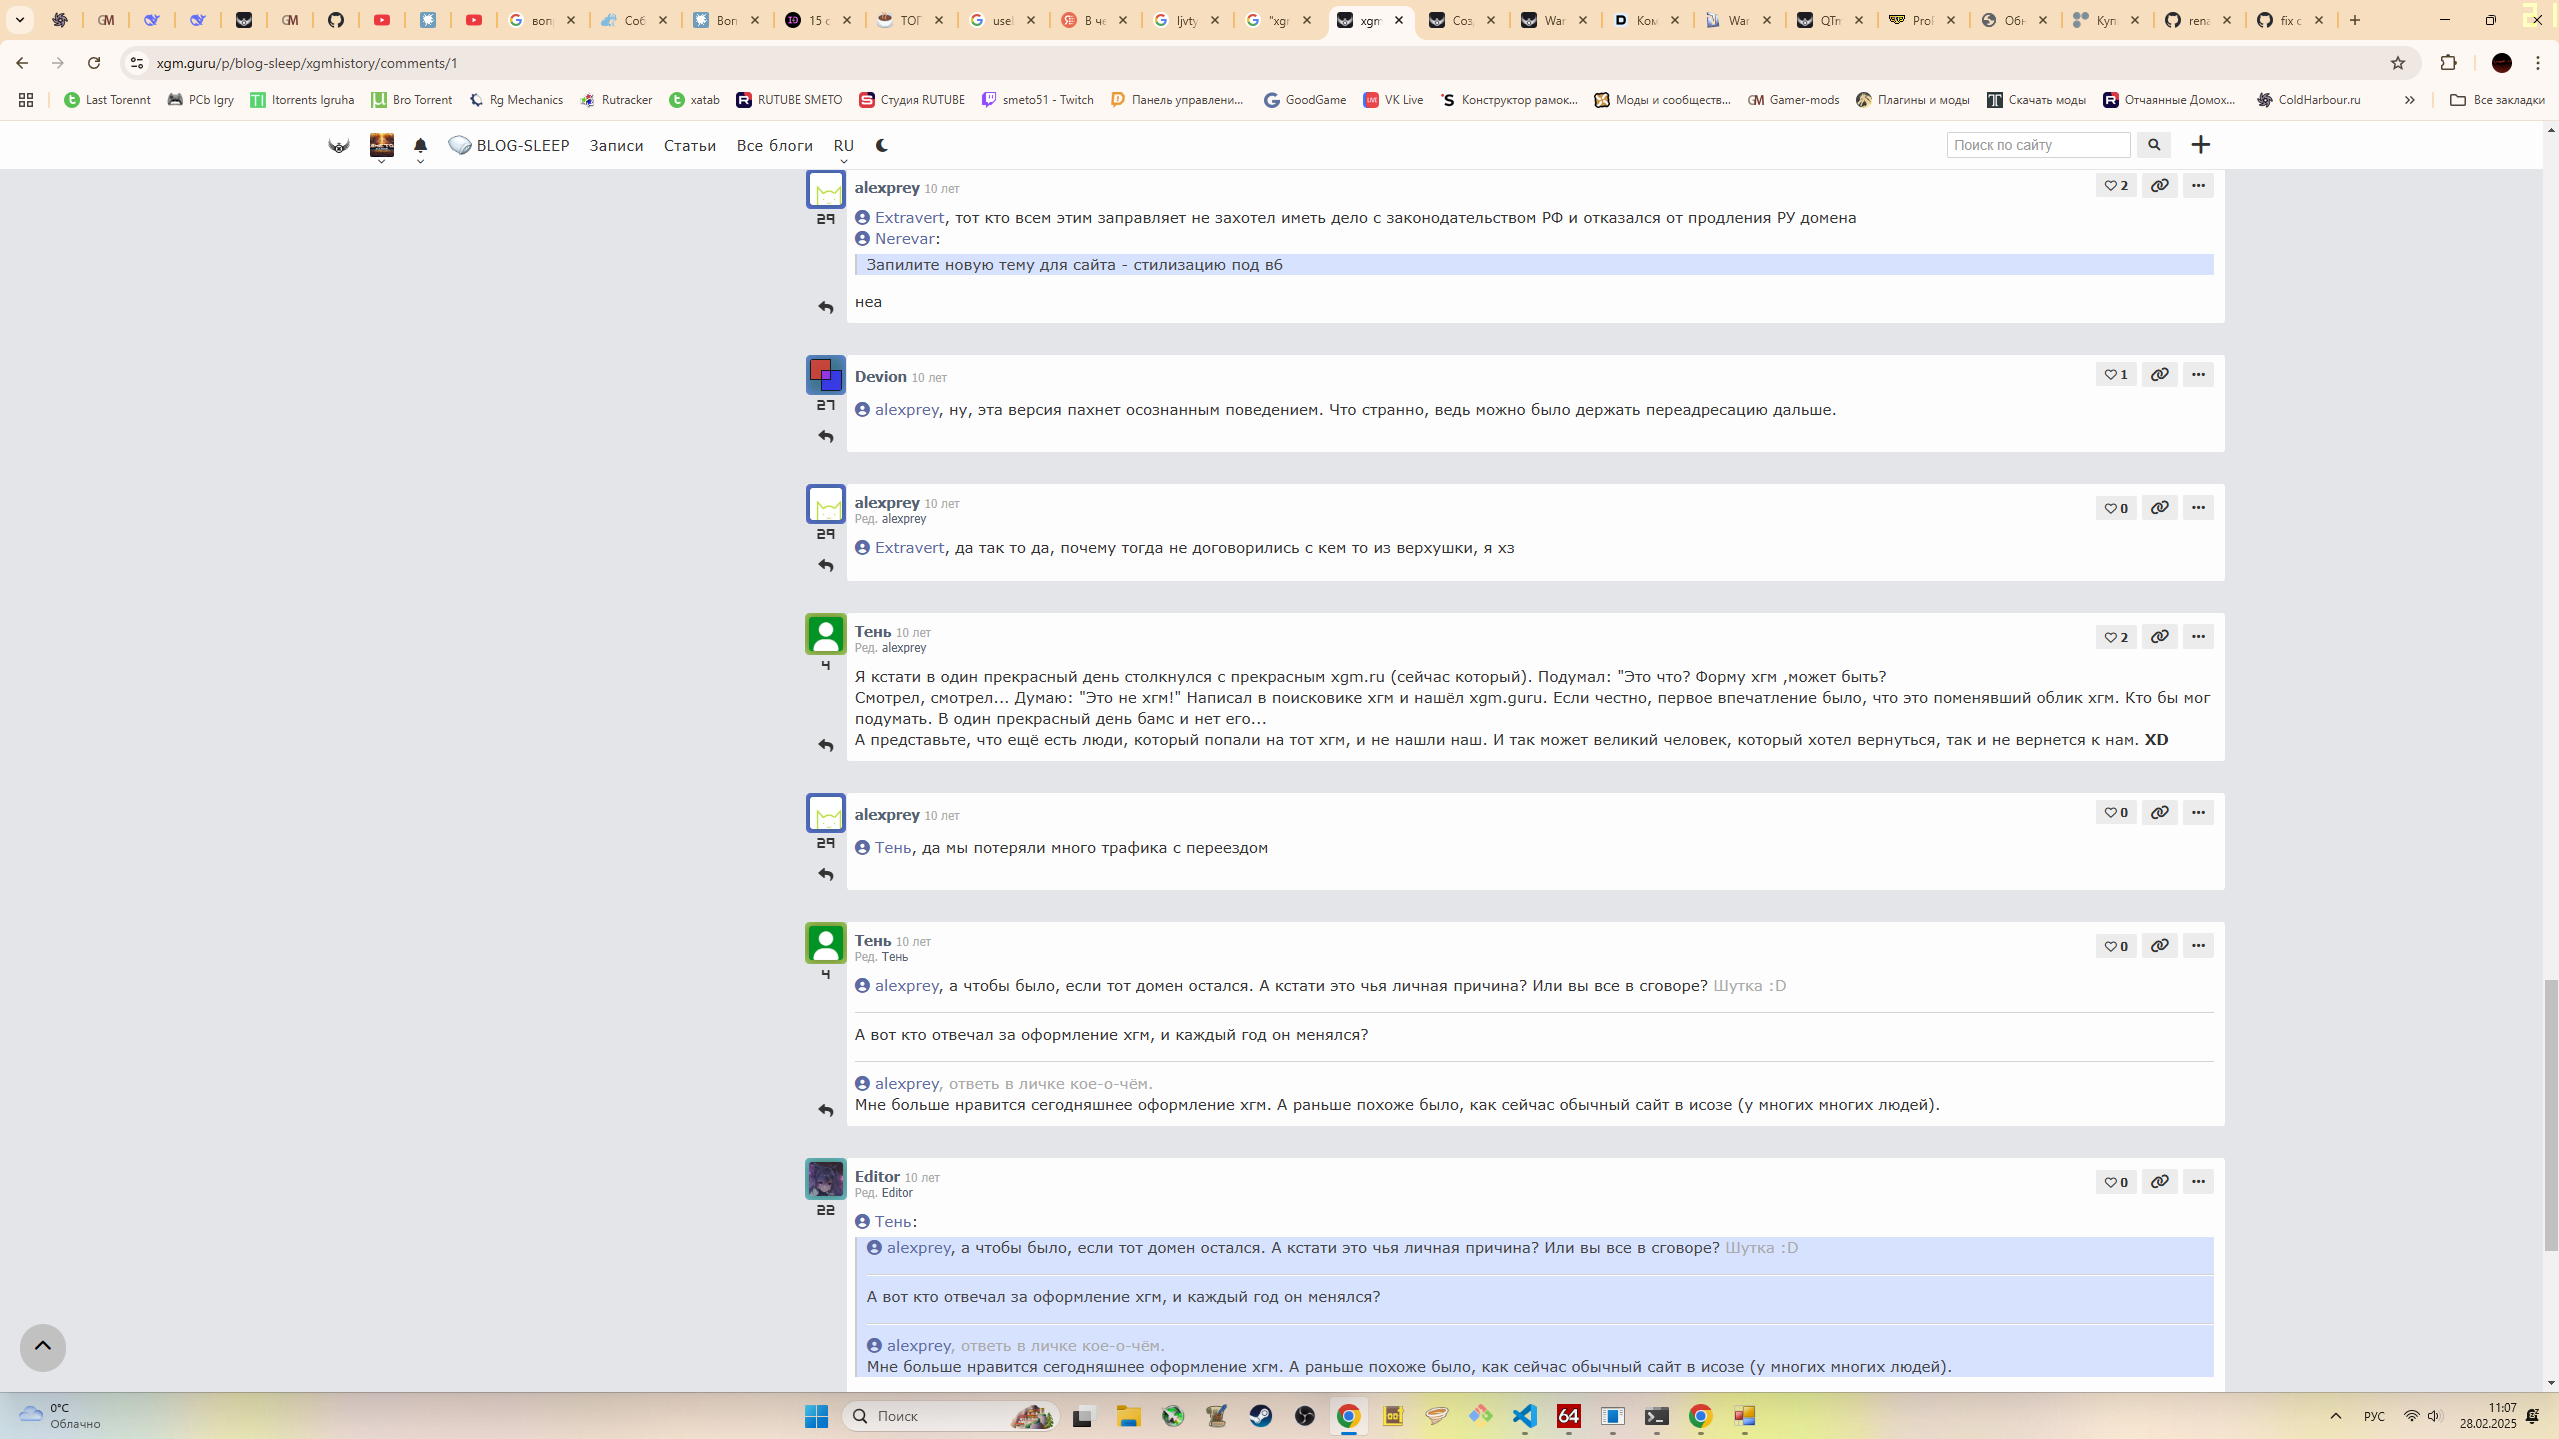Viewport: 2559px width, 1439px height.
Task: Reply to Devion's comment arrow
Action: point(826,437)
